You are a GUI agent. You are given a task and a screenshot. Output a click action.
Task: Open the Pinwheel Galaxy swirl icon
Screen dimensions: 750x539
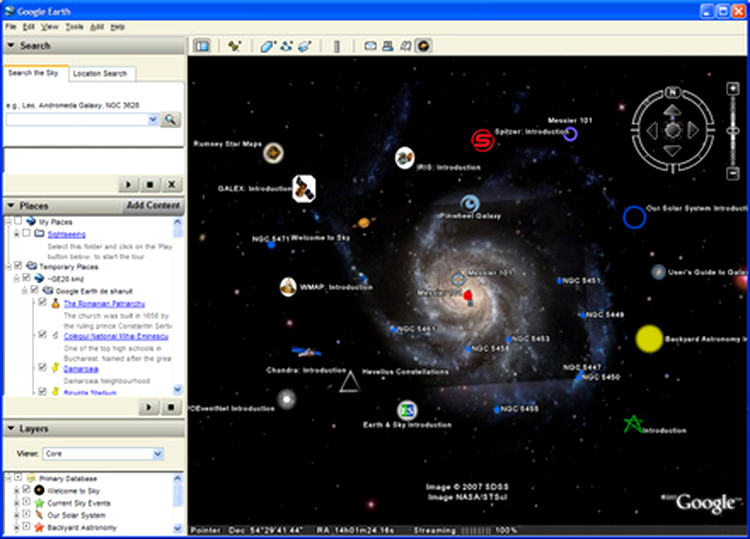[x=470, y=204]
